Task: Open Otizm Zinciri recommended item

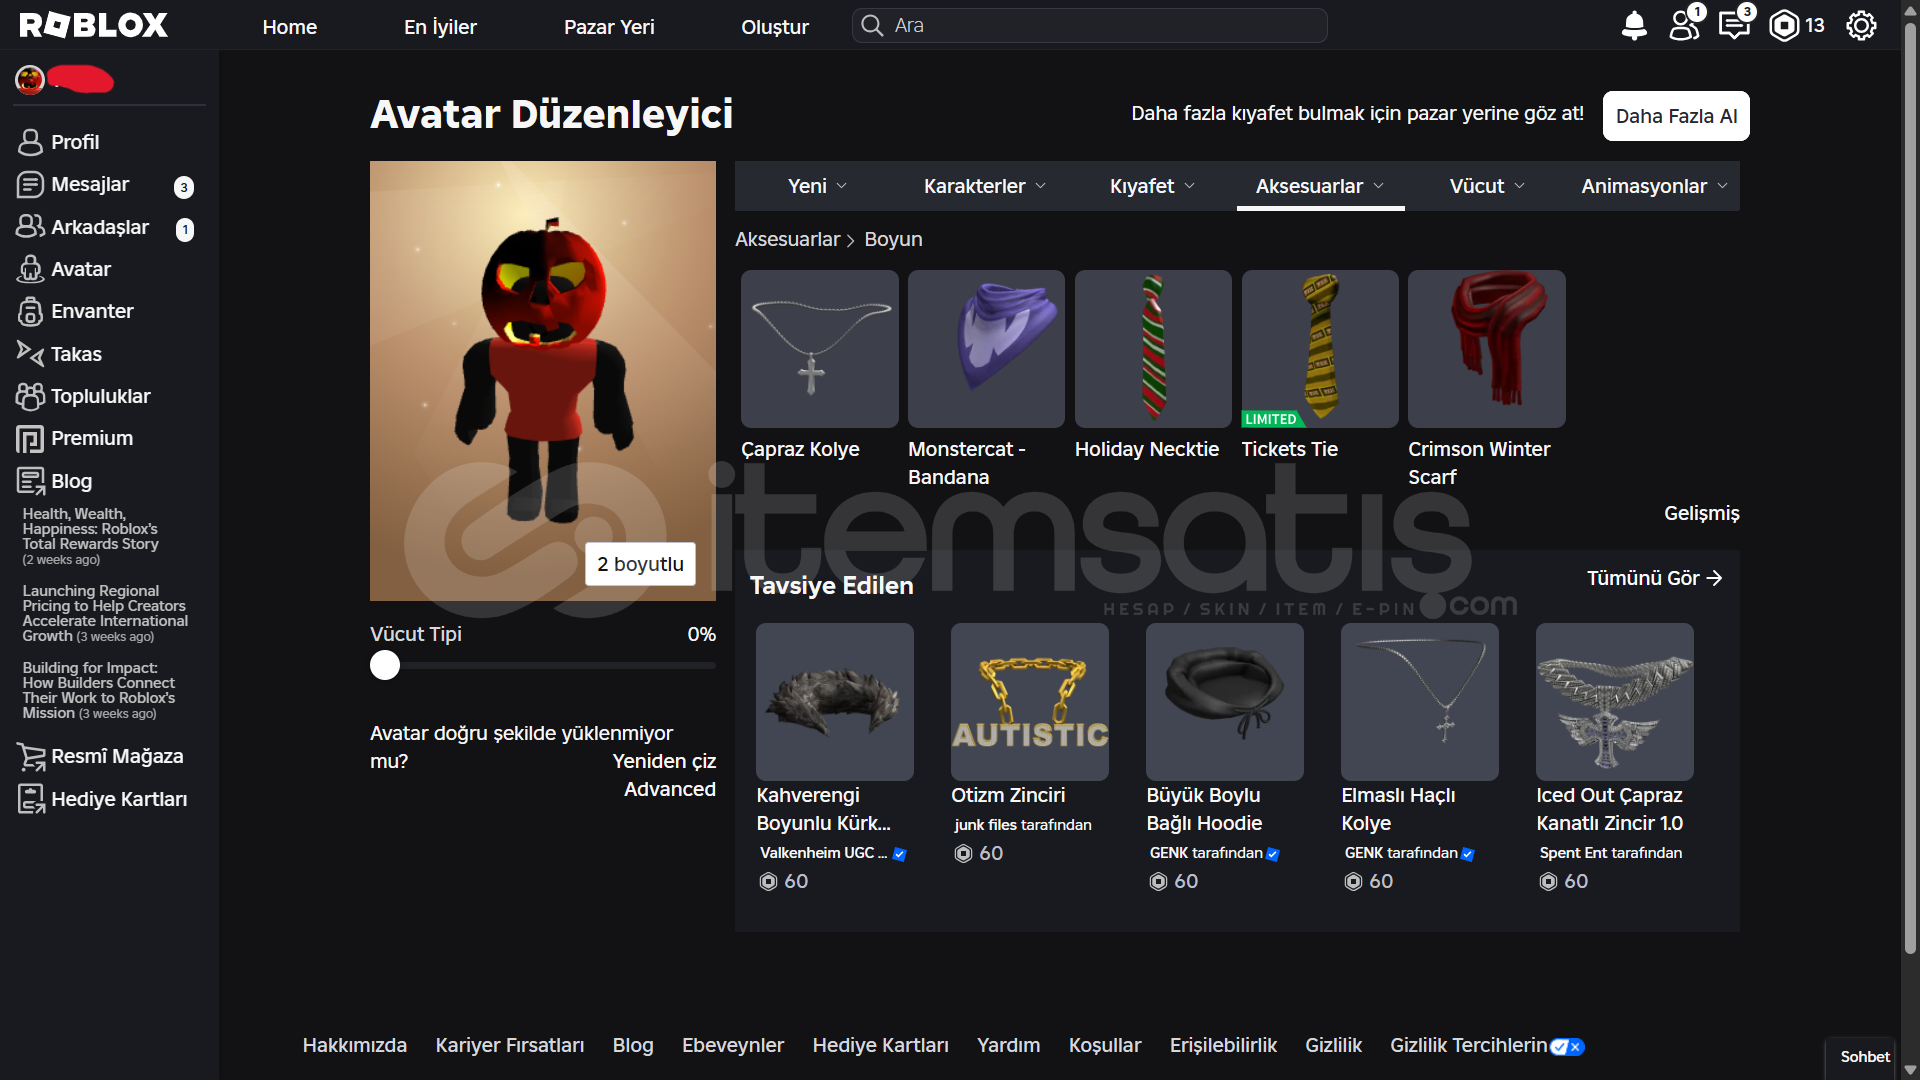Action: pyautogui.click(x=1030, y=702)
